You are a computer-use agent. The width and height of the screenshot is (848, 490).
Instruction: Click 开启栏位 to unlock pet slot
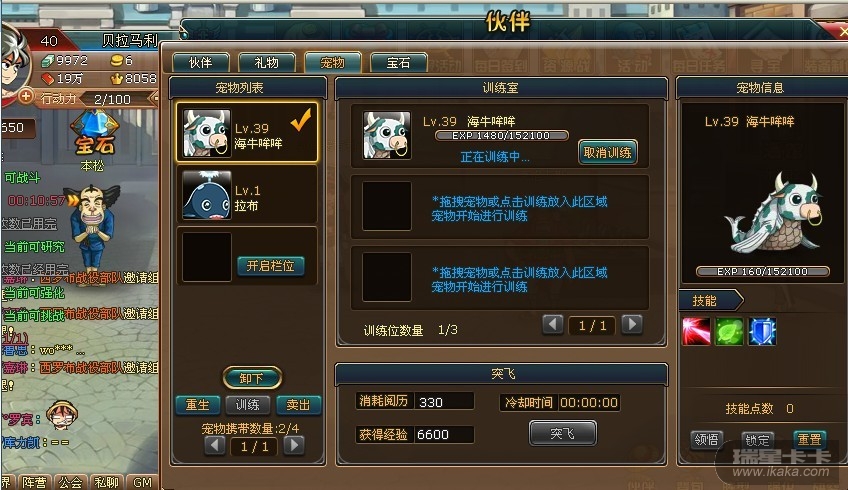tap(270, 266)
